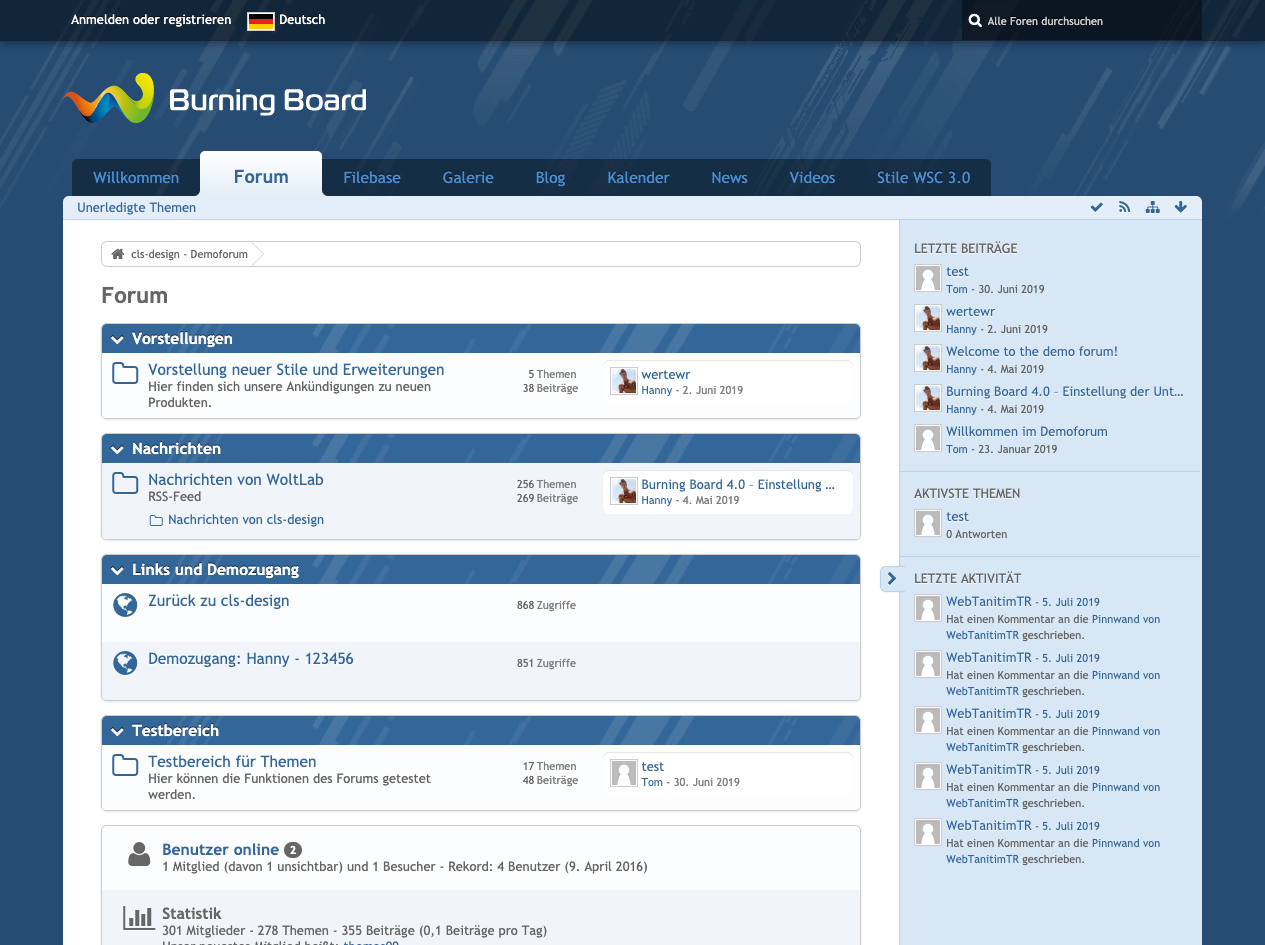Click folder icon beside Nachrichten von WoltLab
Screen dimensions: 1265x945
coord(125,484)
